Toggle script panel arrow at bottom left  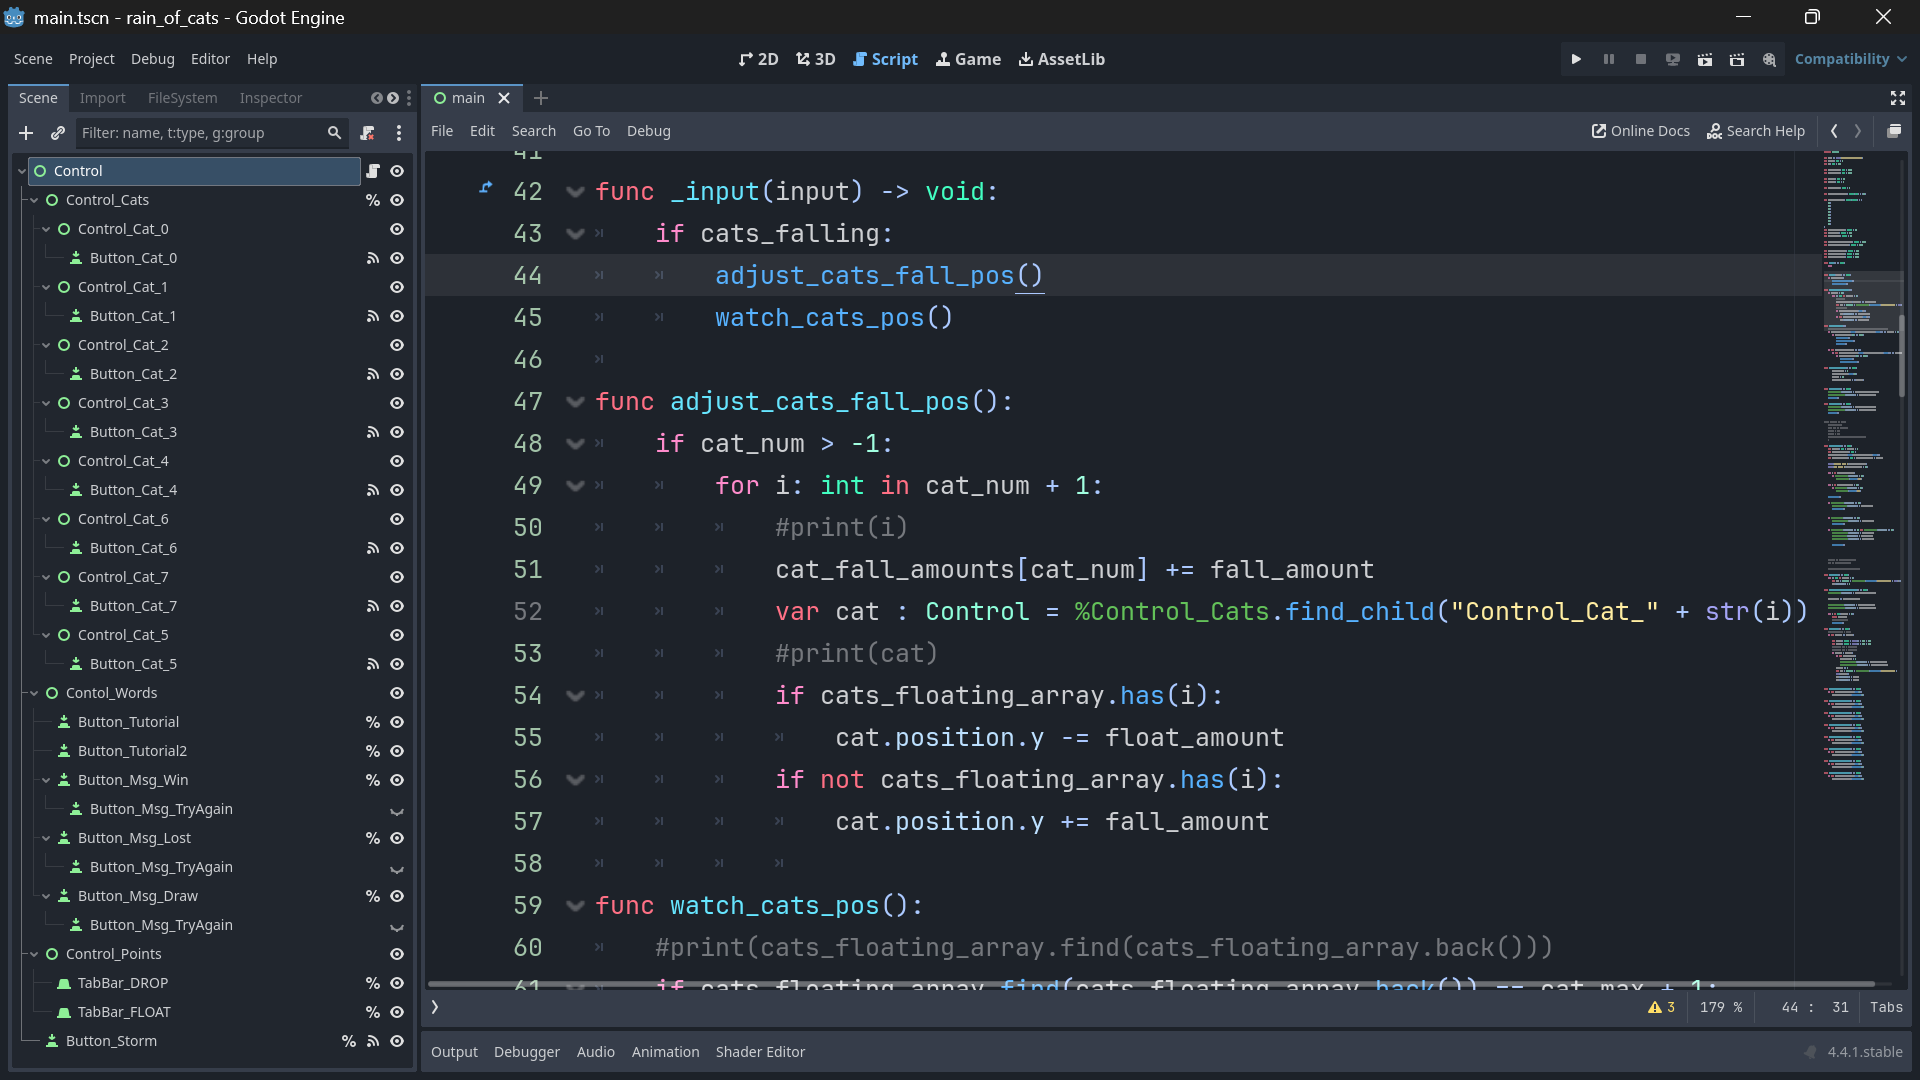tap(435, 1007)
